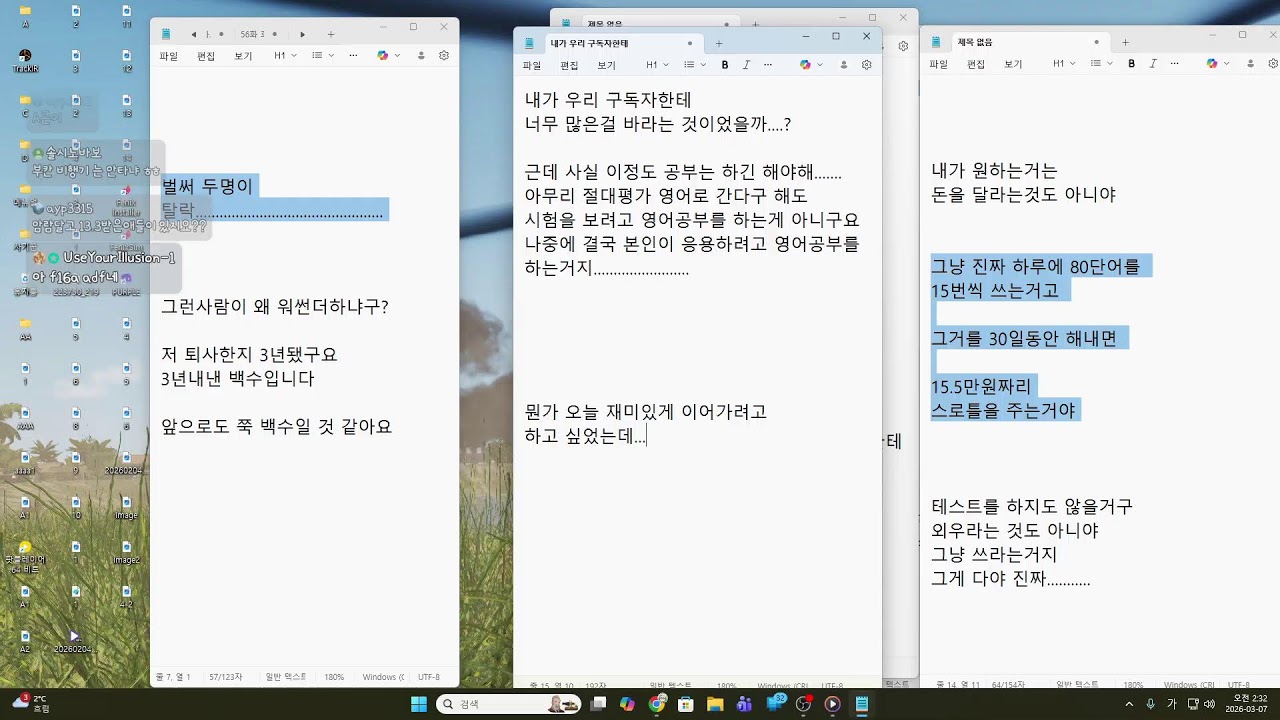Open Copilot in the right Notepad window
This screenshot has height=720, width=1280.
pyautogui.click(x=1212, y=63)
